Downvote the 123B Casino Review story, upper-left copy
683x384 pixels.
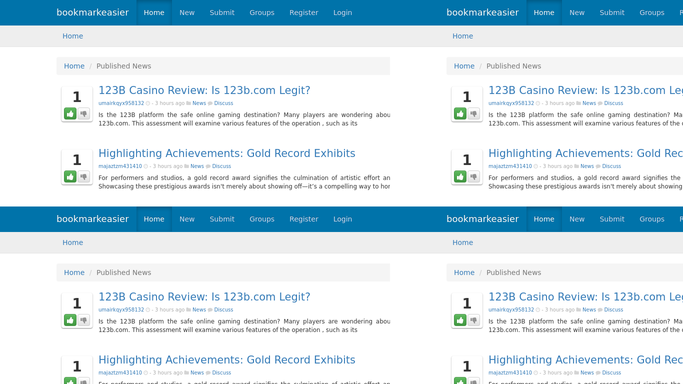click(x=84, y=114)
